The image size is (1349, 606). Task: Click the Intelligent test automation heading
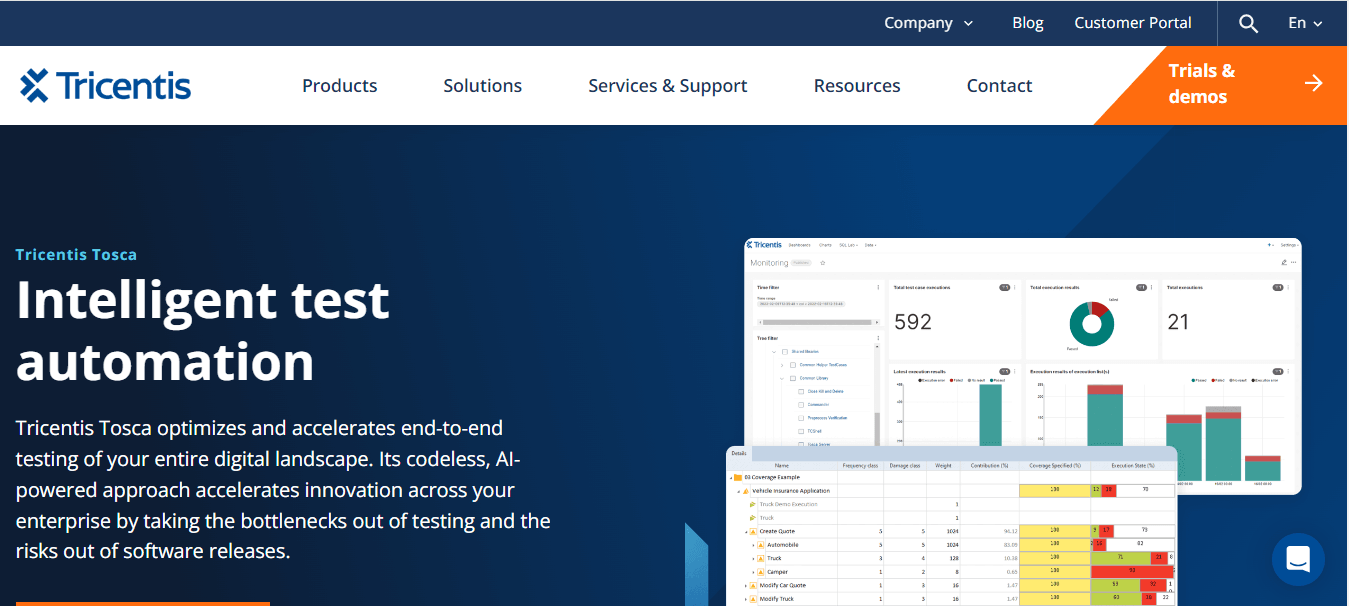point(203,330)
